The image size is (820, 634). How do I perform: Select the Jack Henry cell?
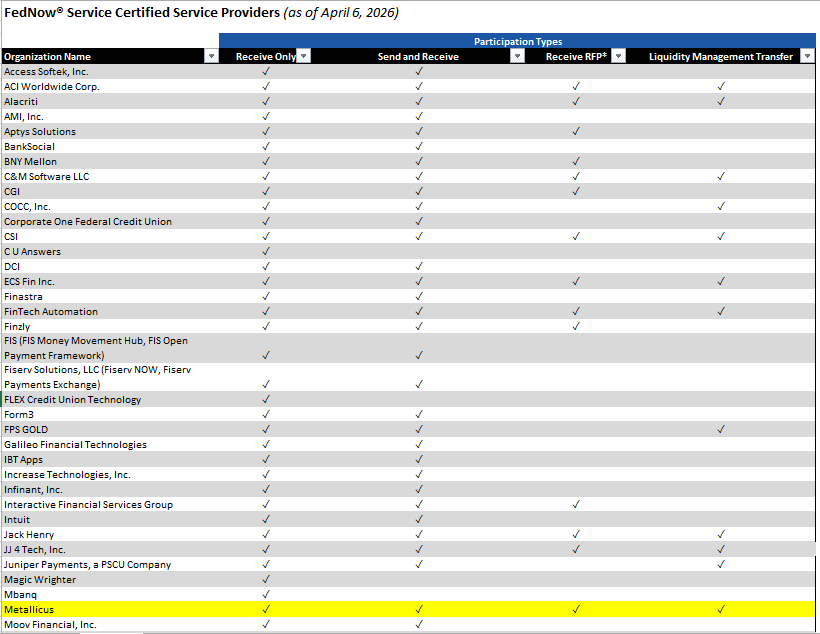click(110, 535)
